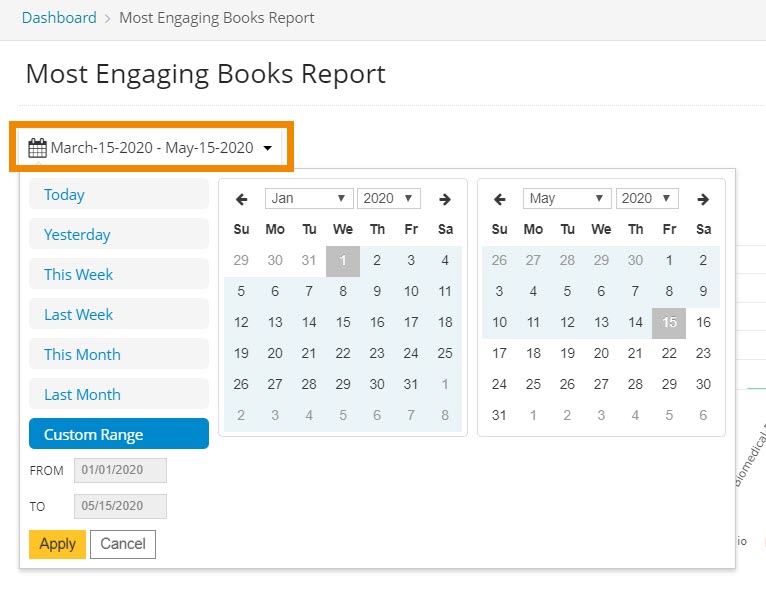This screenshot has width=766, height=590.
Task: Open the right calendar's 2020 year dropdown
Action: pos(647,198)
